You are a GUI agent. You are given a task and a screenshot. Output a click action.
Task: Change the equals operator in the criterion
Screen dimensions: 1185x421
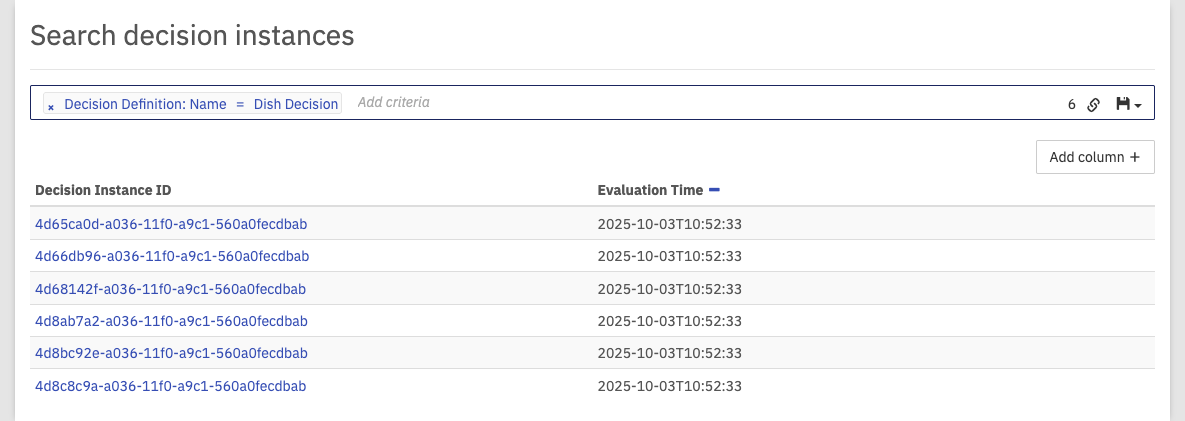tap(240, 104)
